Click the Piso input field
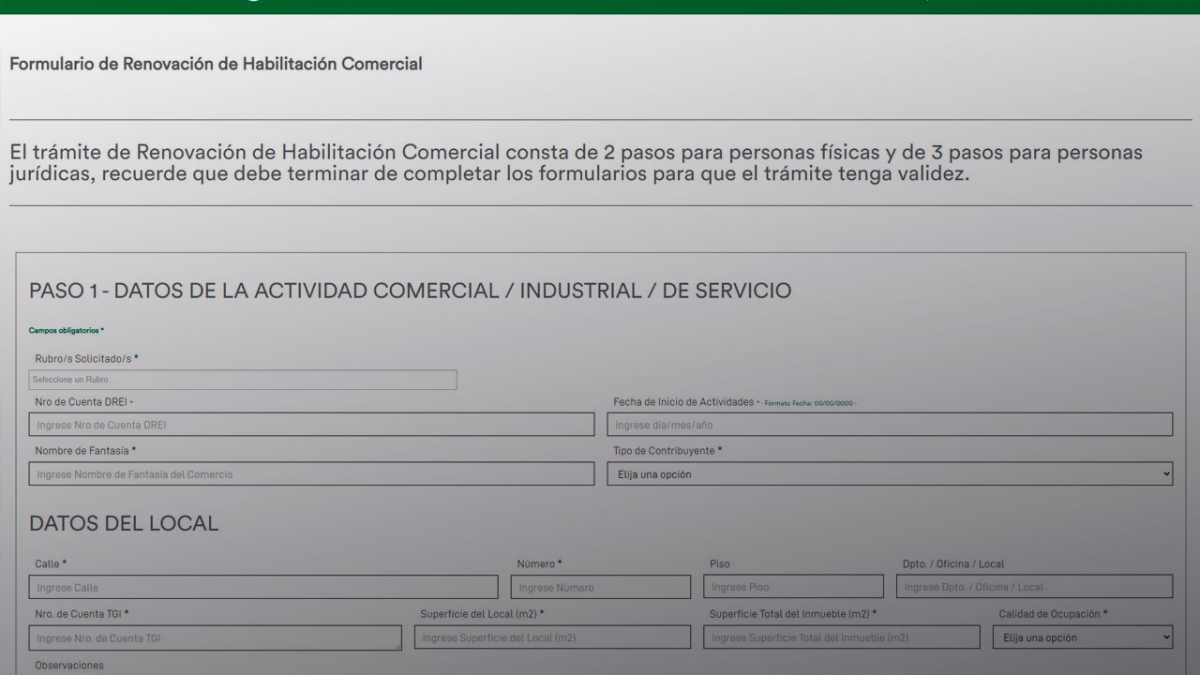 coord(794,587)
